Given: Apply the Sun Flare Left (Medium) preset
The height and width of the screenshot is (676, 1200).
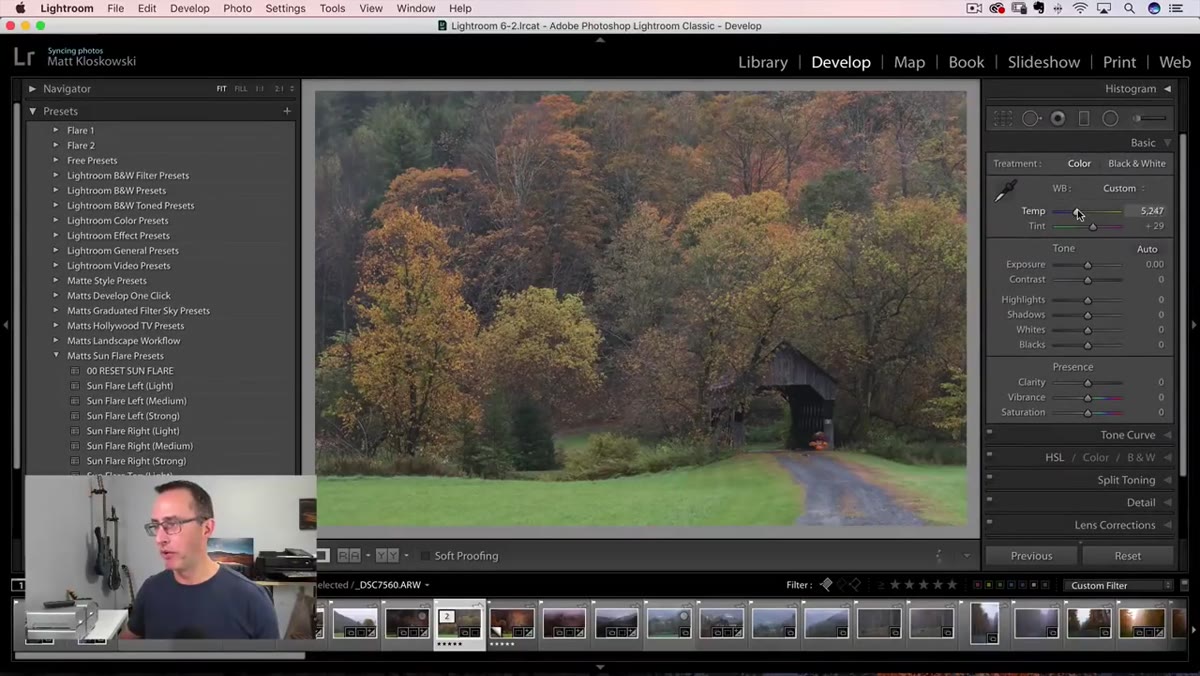Looking at the screenshot, I should (136, 400).
